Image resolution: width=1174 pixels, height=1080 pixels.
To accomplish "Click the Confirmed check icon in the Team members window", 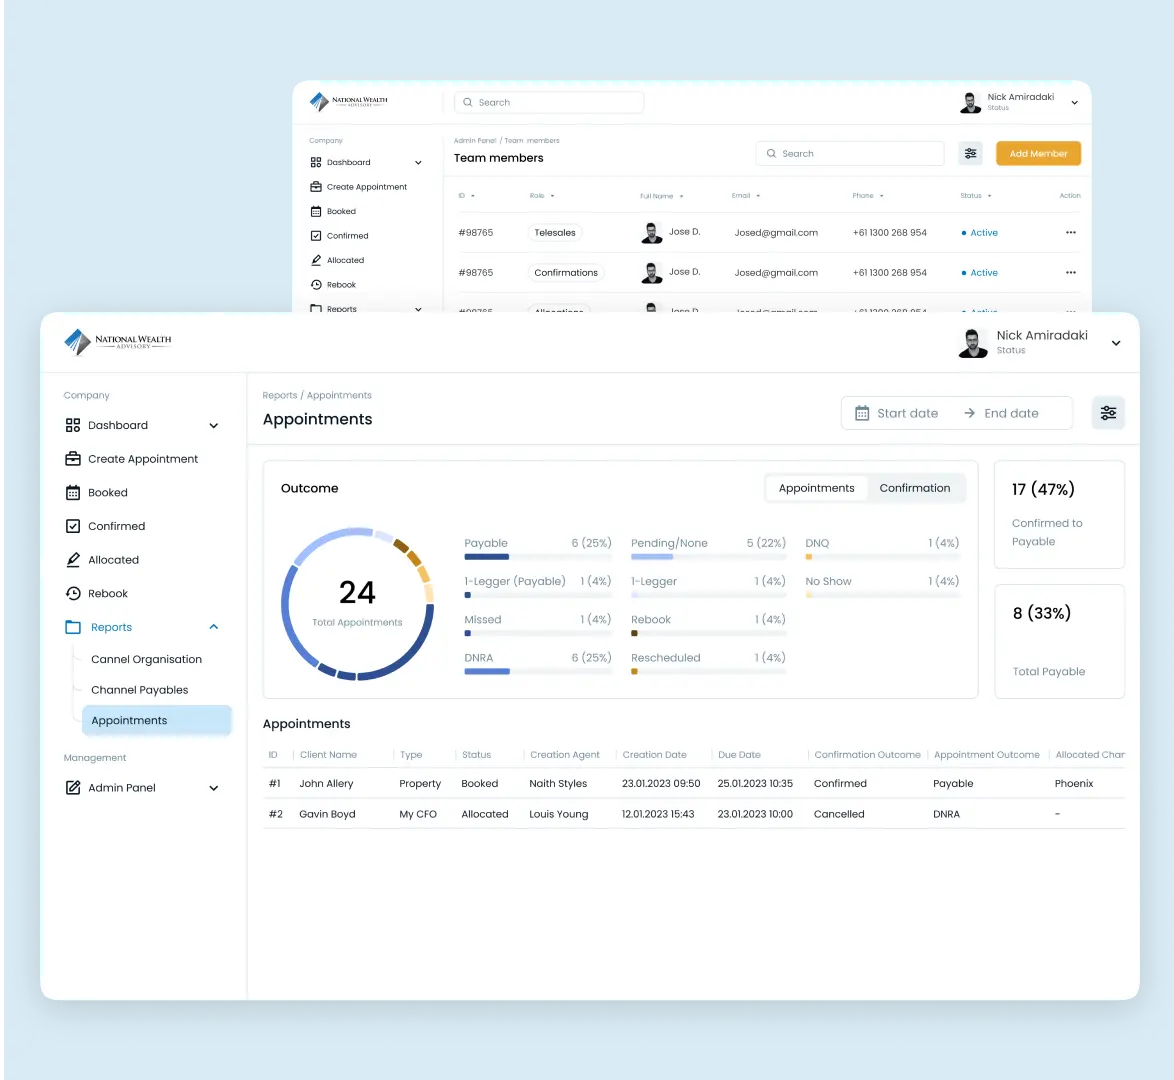I will (x=316, y=236).
